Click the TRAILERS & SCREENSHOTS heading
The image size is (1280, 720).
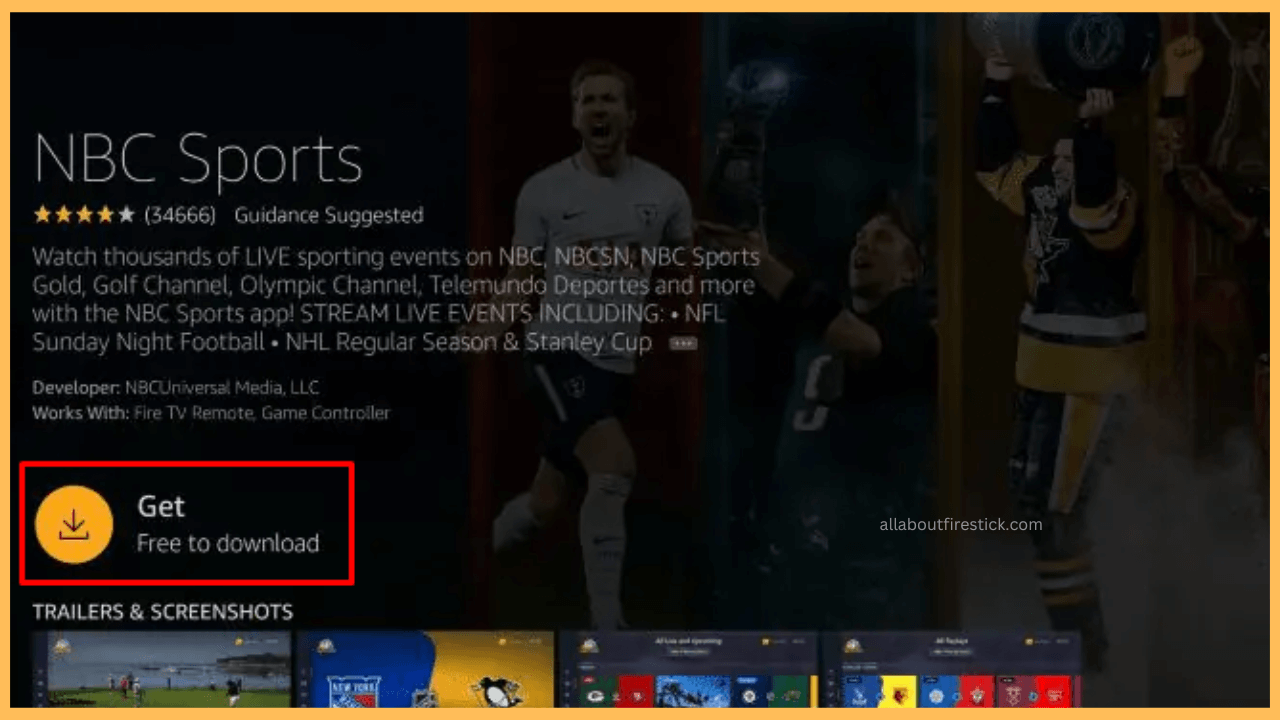(x=162, y=611)
